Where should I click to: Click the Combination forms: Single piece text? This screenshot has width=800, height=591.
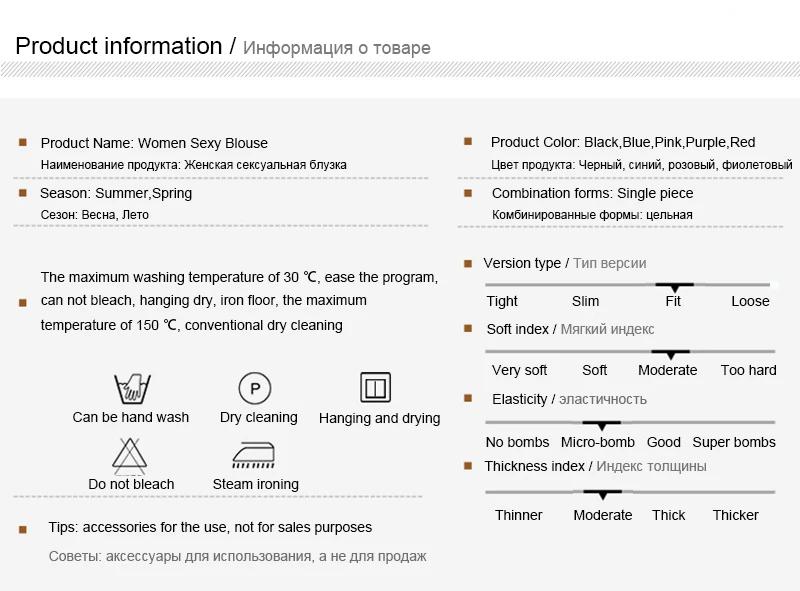[592, 193]
